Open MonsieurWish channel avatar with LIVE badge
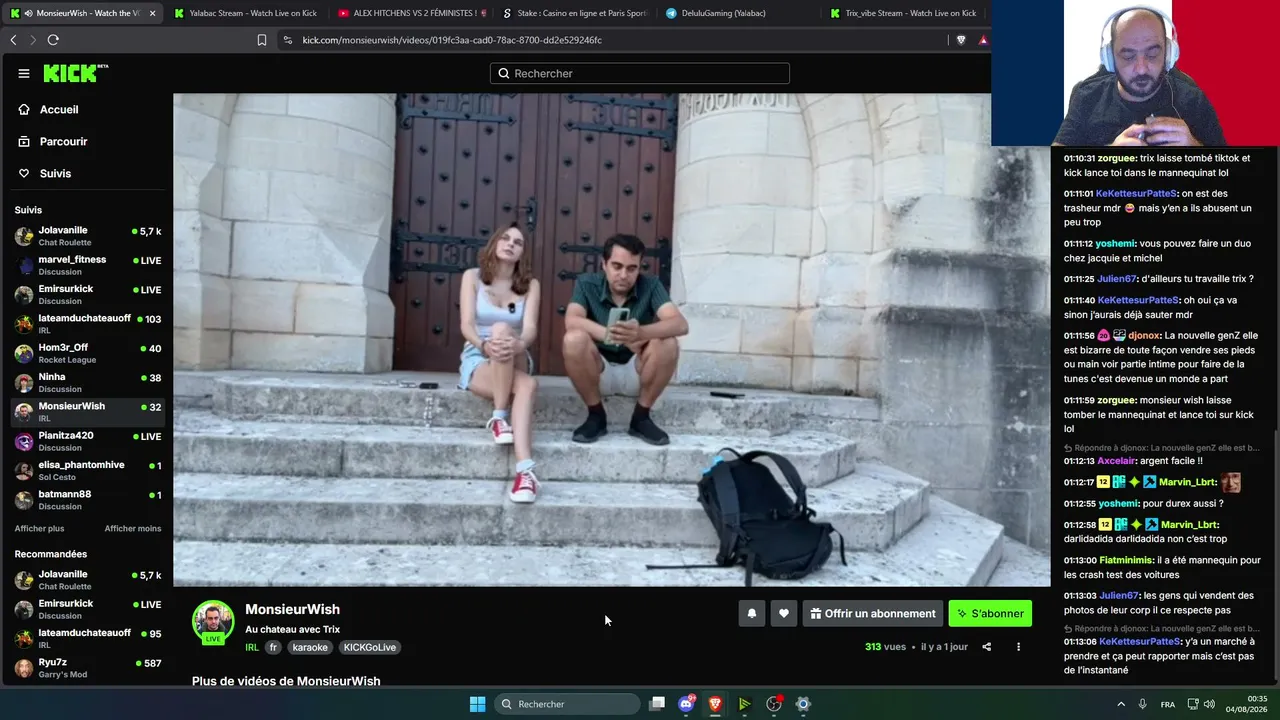 (213, 622)
